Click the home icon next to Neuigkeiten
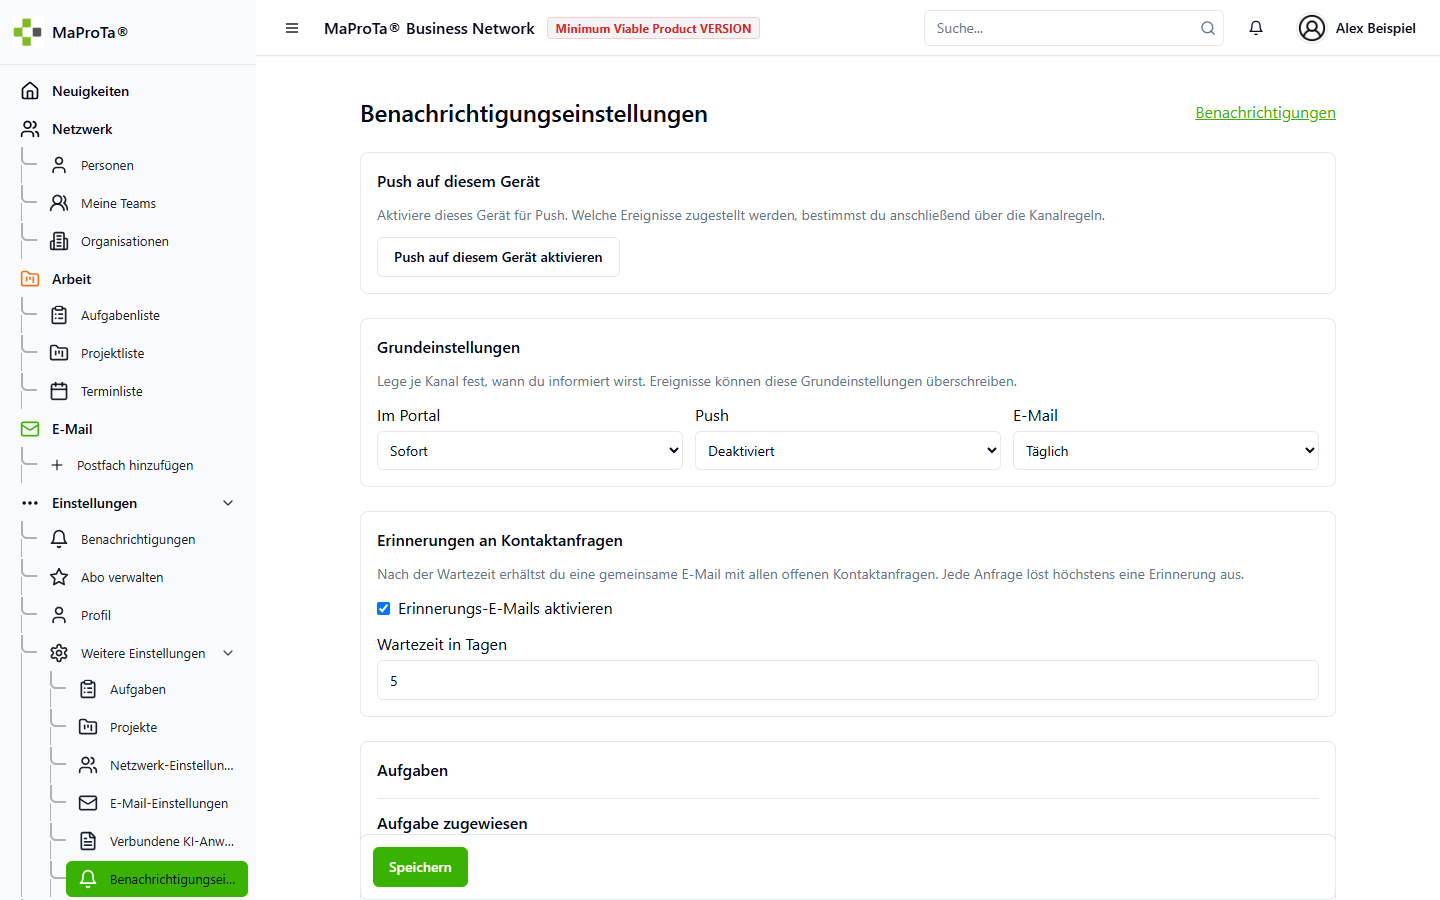The width and height of the screenshot is (1440, 900). 30,91
